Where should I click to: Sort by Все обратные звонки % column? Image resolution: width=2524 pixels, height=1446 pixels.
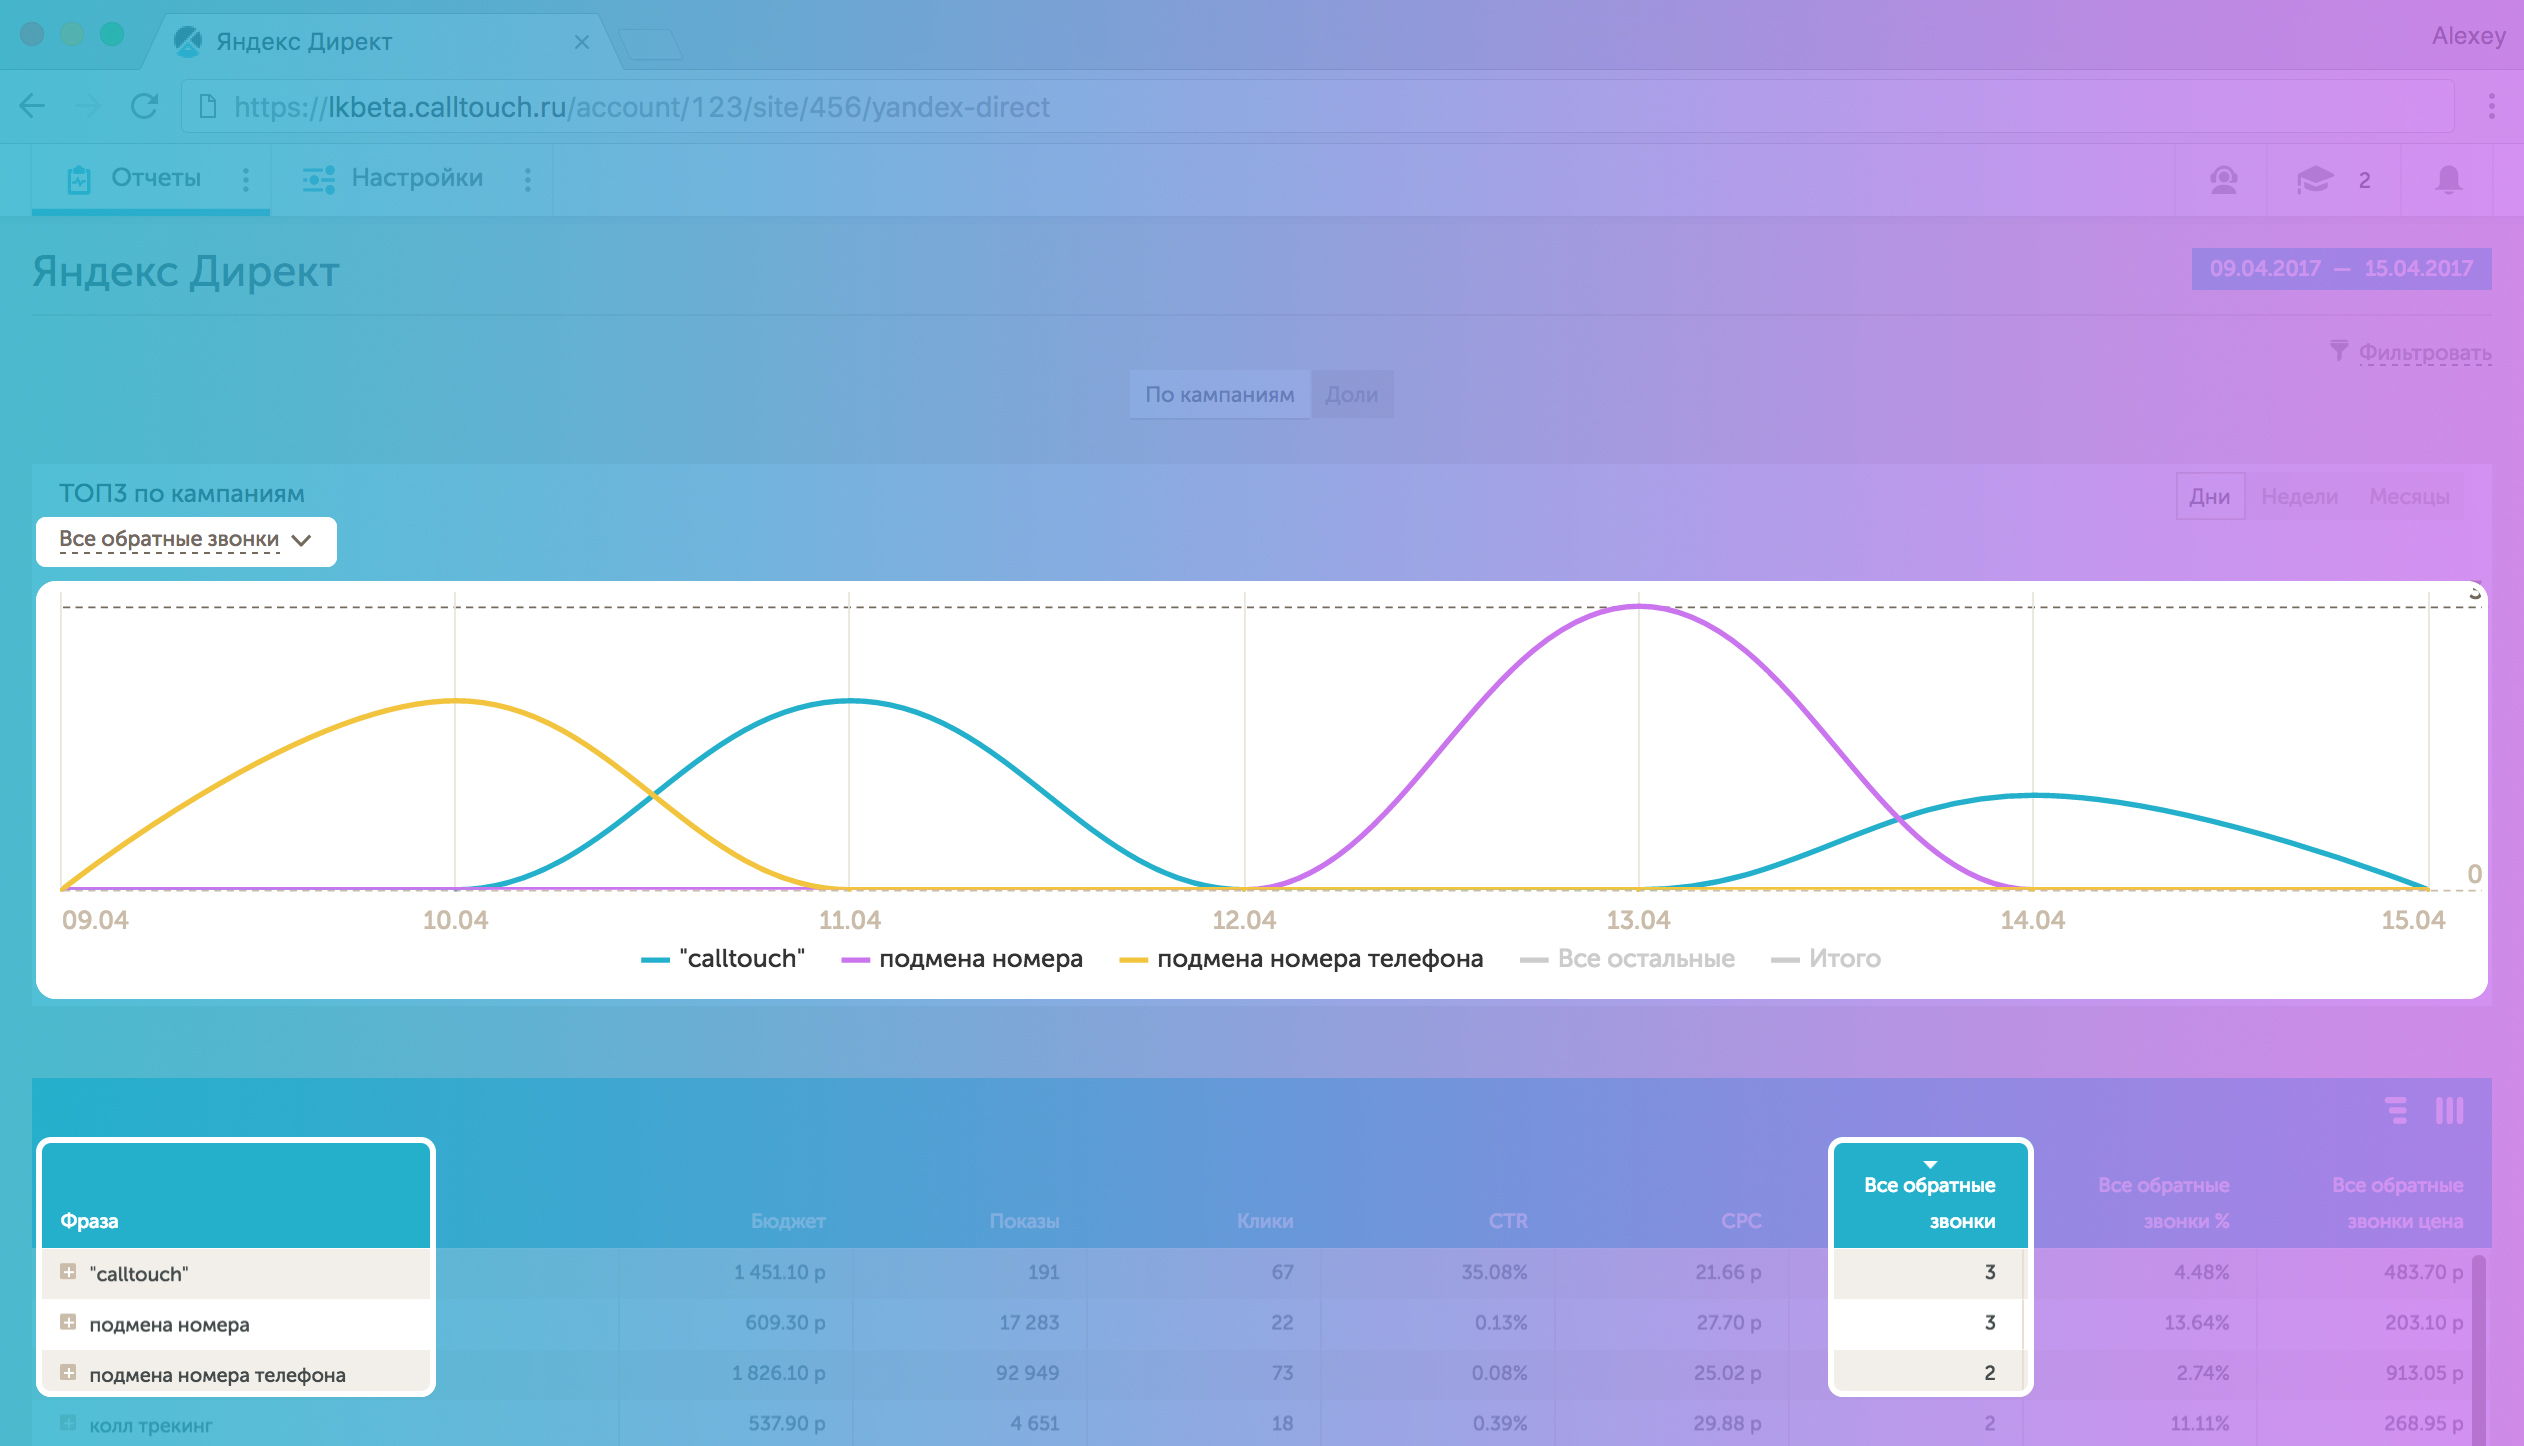tap(2164, 1203)
